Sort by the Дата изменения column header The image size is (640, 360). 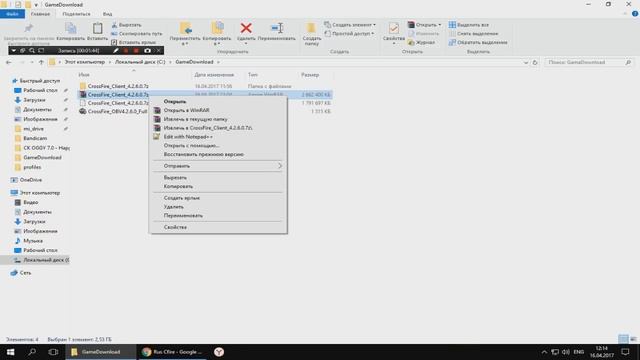coord(214,75)
